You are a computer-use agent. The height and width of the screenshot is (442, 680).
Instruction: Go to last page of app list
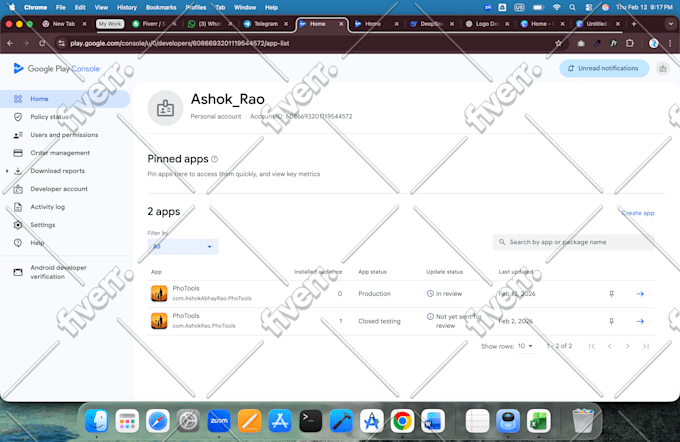click(x=646, y=346)
